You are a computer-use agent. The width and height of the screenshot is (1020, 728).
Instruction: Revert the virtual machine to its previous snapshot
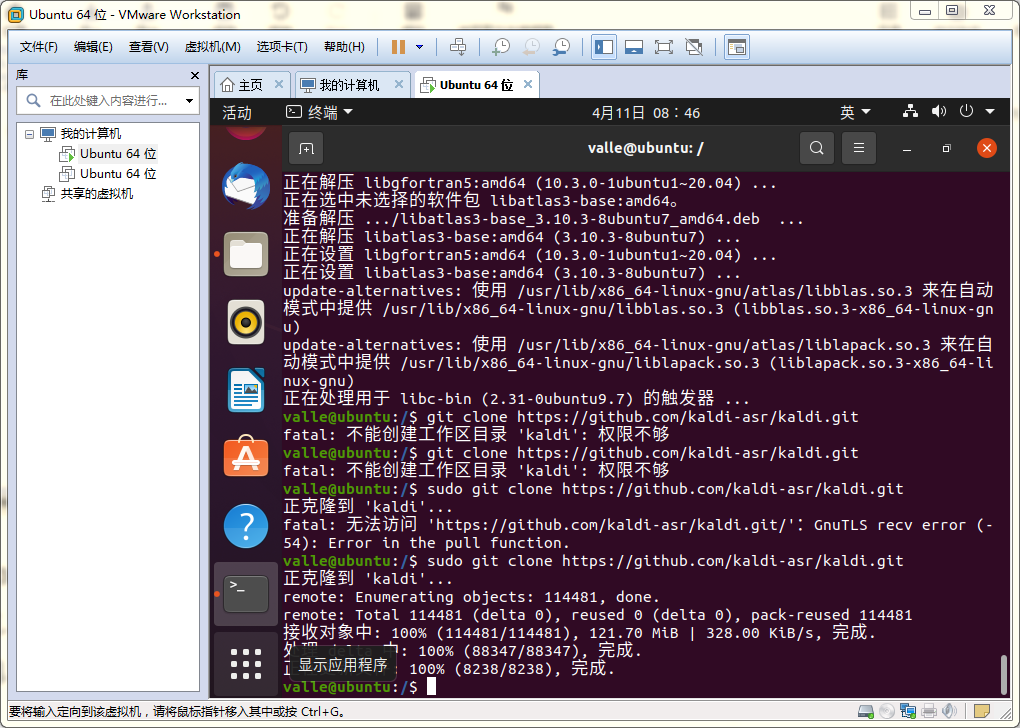tap(531, 47)
